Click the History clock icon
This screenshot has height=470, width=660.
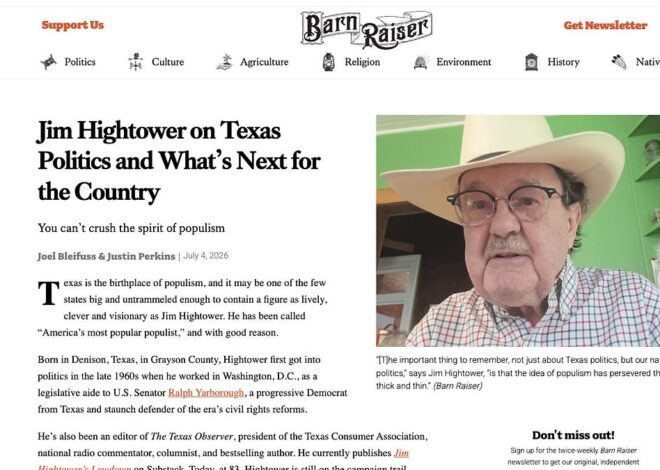[532, 62]
